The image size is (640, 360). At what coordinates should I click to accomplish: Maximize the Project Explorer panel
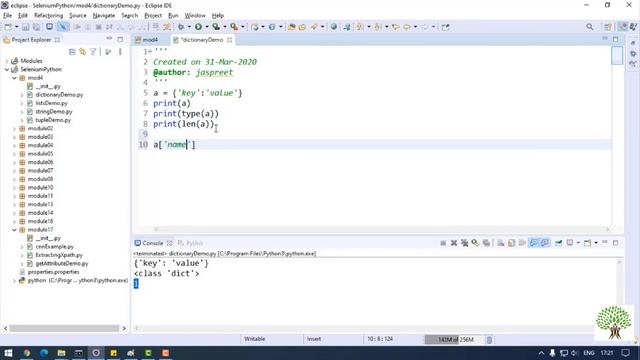point(120,39)
